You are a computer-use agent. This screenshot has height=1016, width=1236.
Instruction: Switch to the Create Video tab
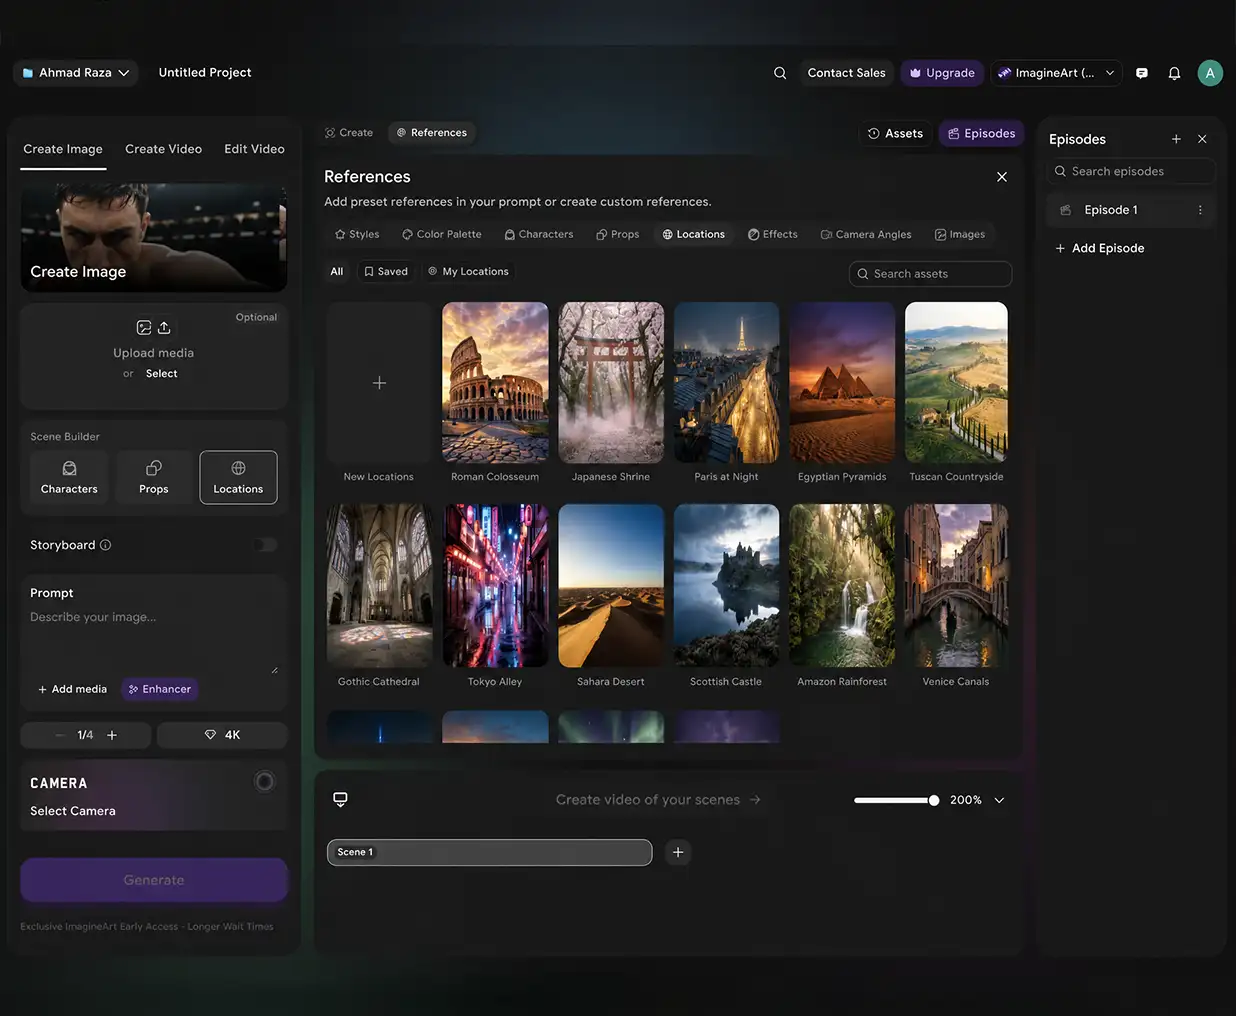click(x=164, y=149)
